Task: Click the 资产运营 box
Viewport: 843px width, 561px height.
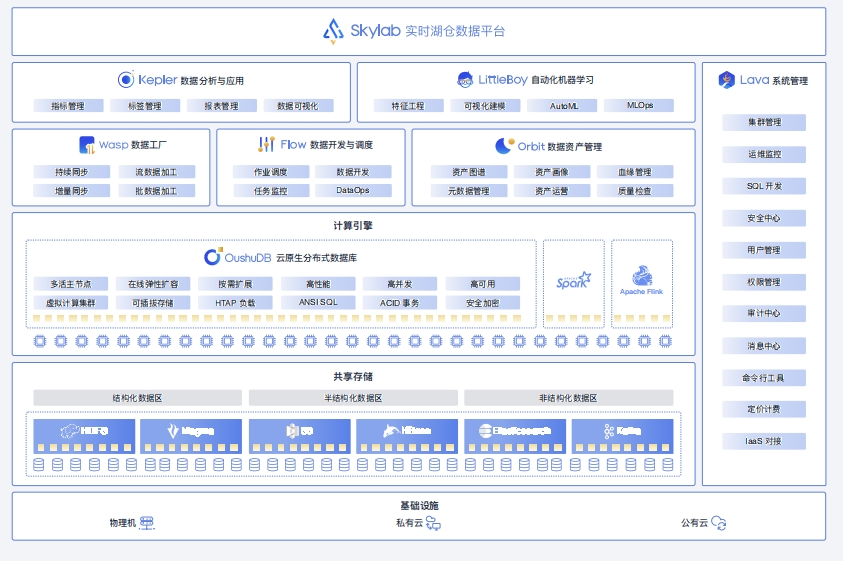Action: pos(552,191)
